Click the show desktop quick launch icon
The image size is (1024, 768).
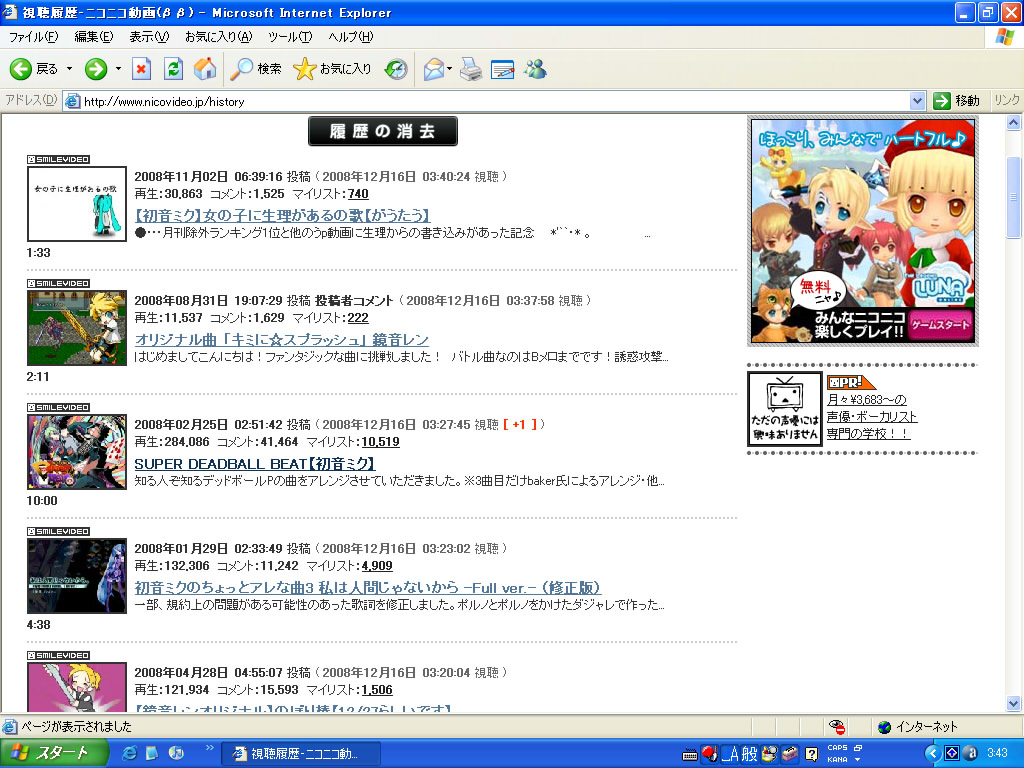152,754
